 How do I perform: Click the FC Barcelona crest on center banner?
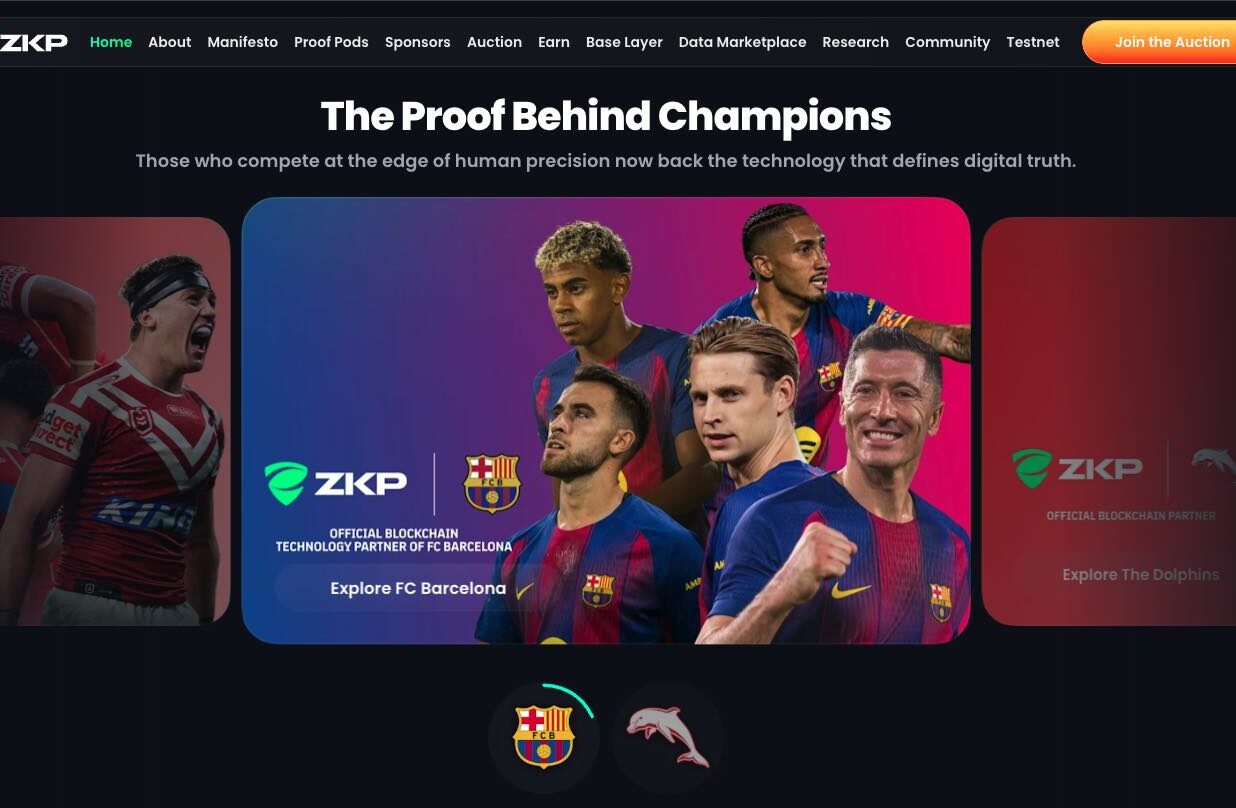(492, 483)
